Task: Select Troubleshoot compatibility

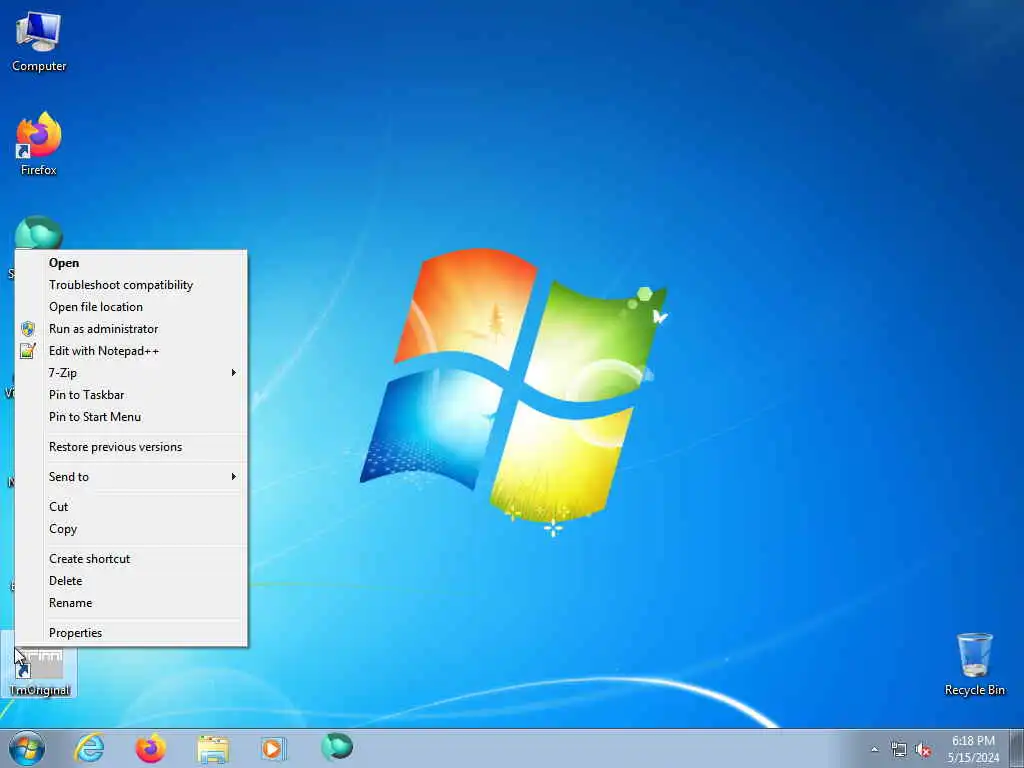Action: [x=131, y=285]
